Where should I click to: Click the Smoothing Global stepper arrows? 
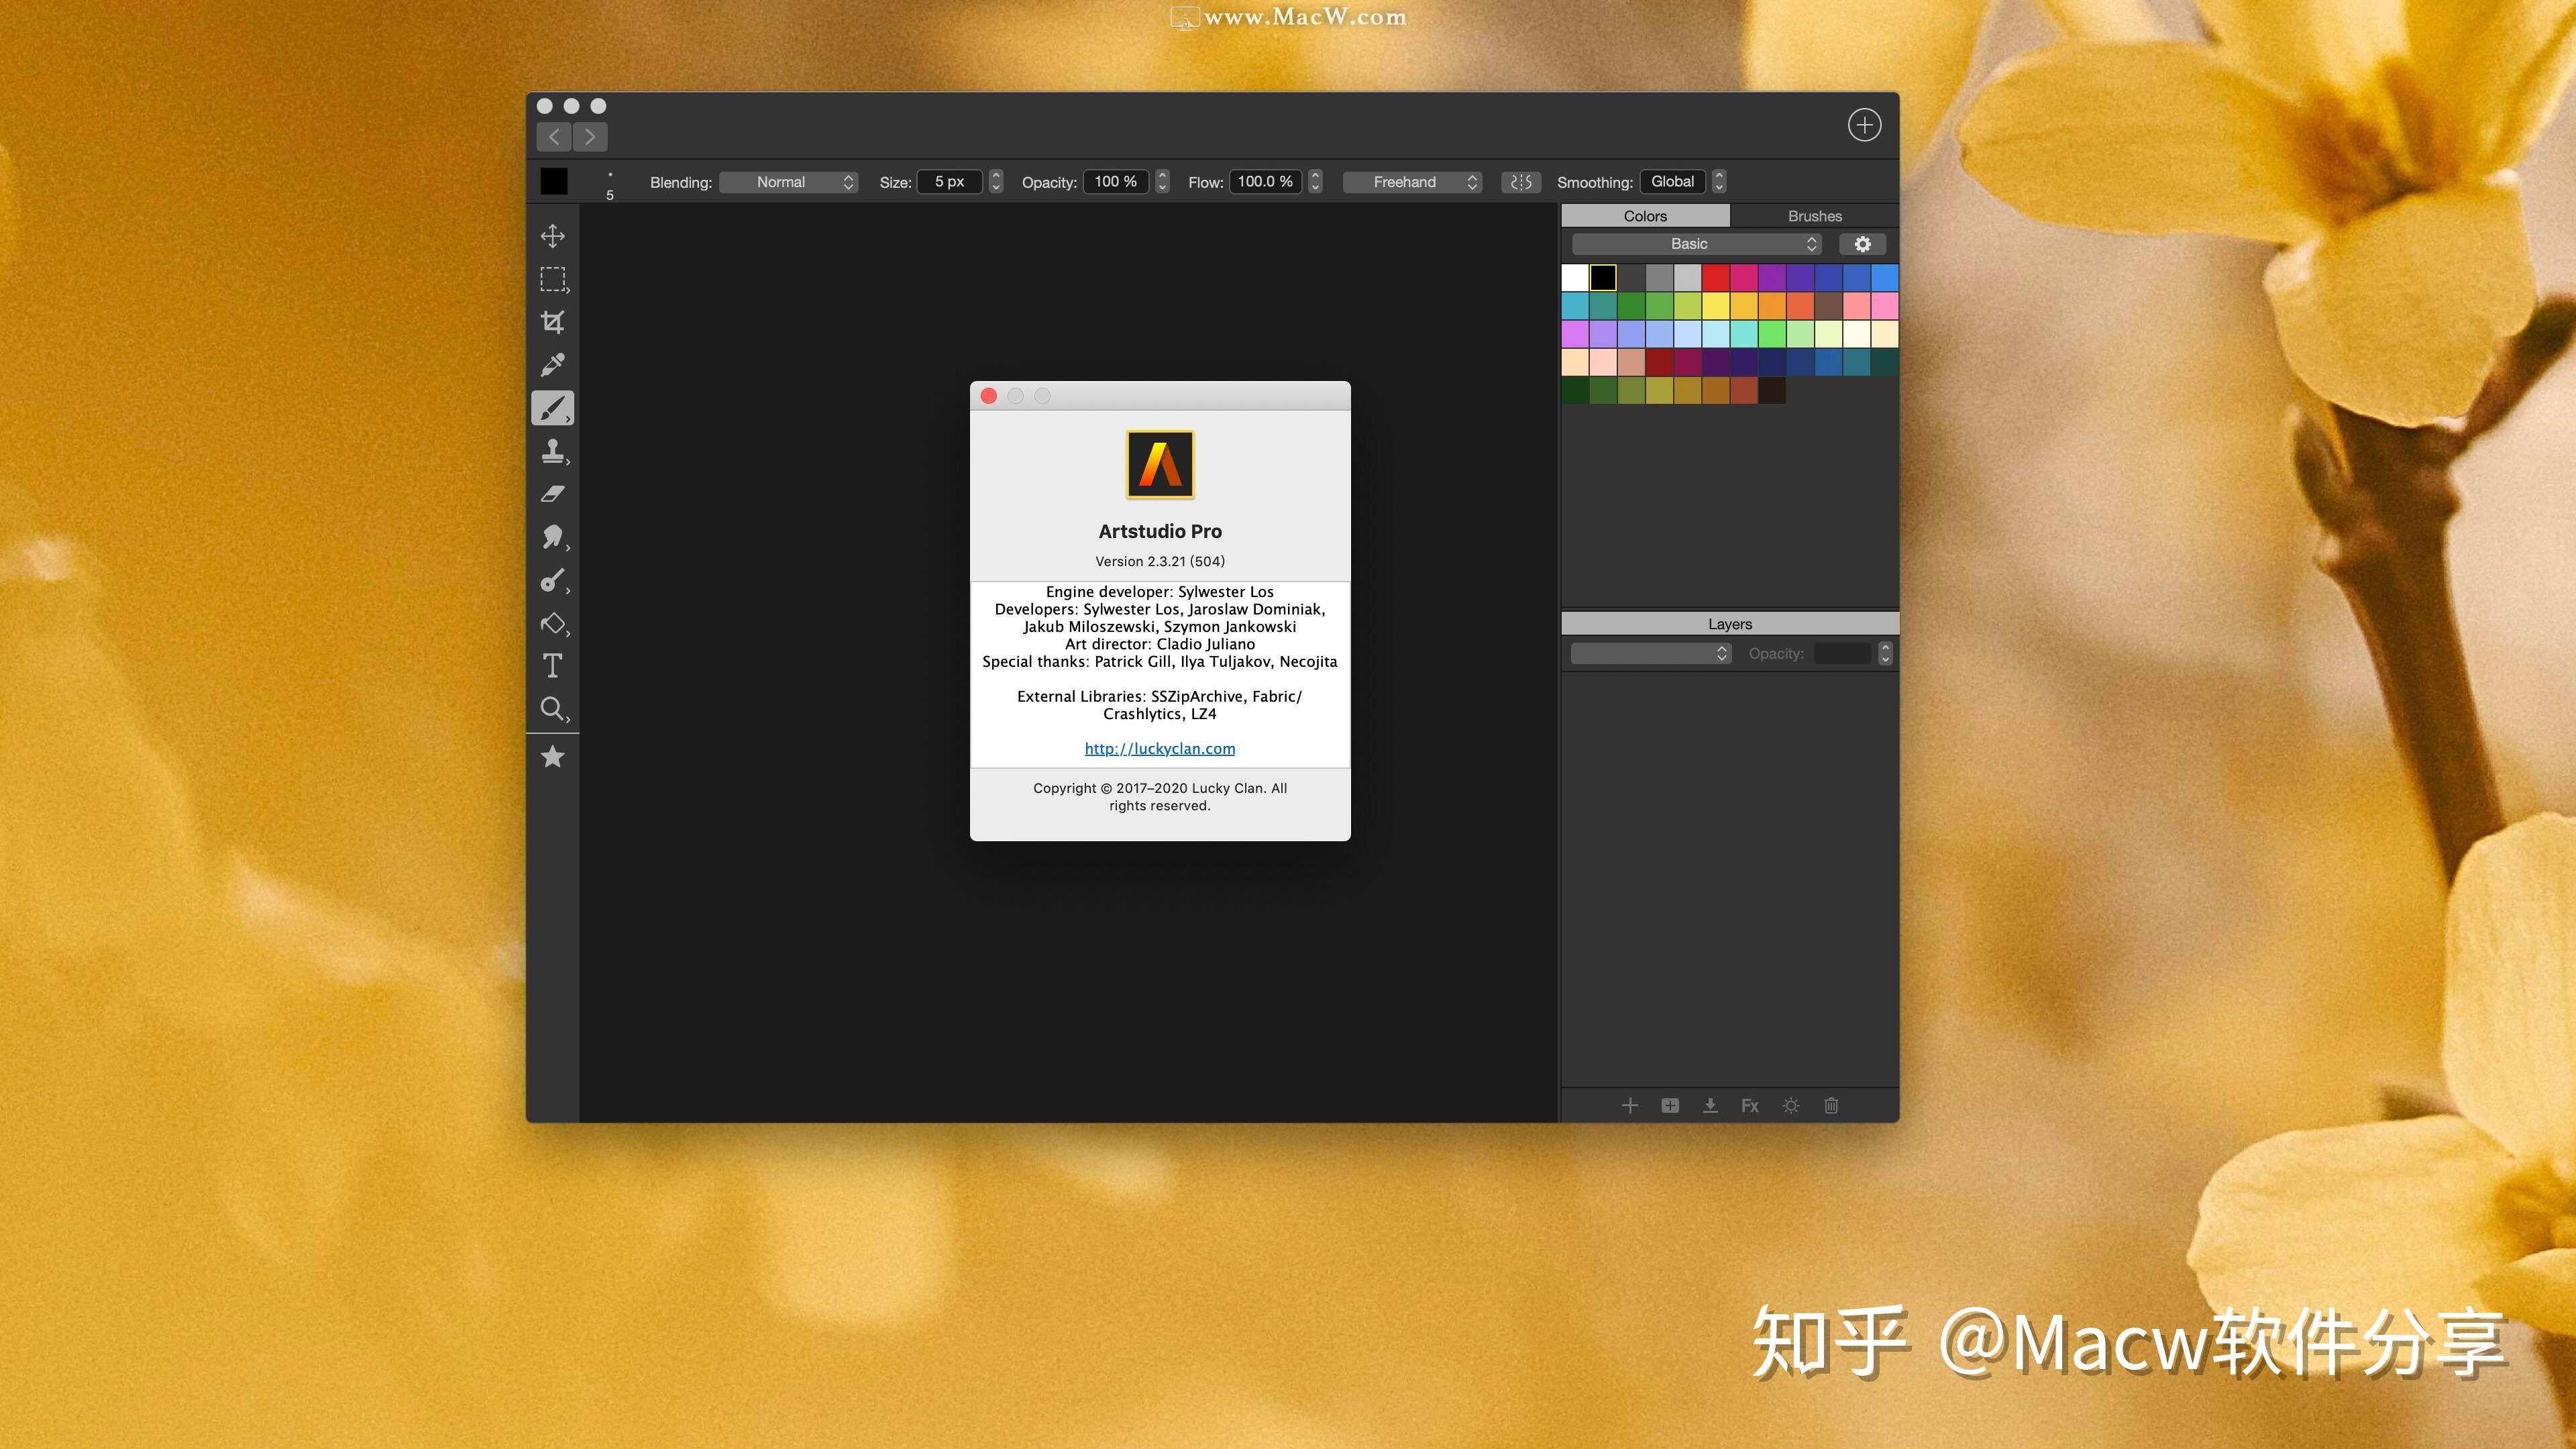point(1719,182)
